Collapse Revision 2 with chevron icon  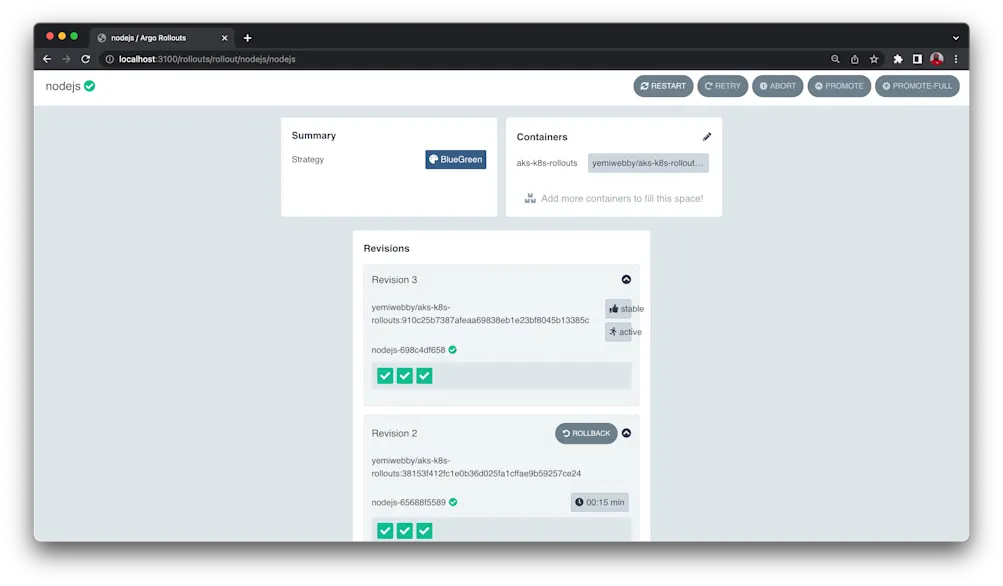626,433
